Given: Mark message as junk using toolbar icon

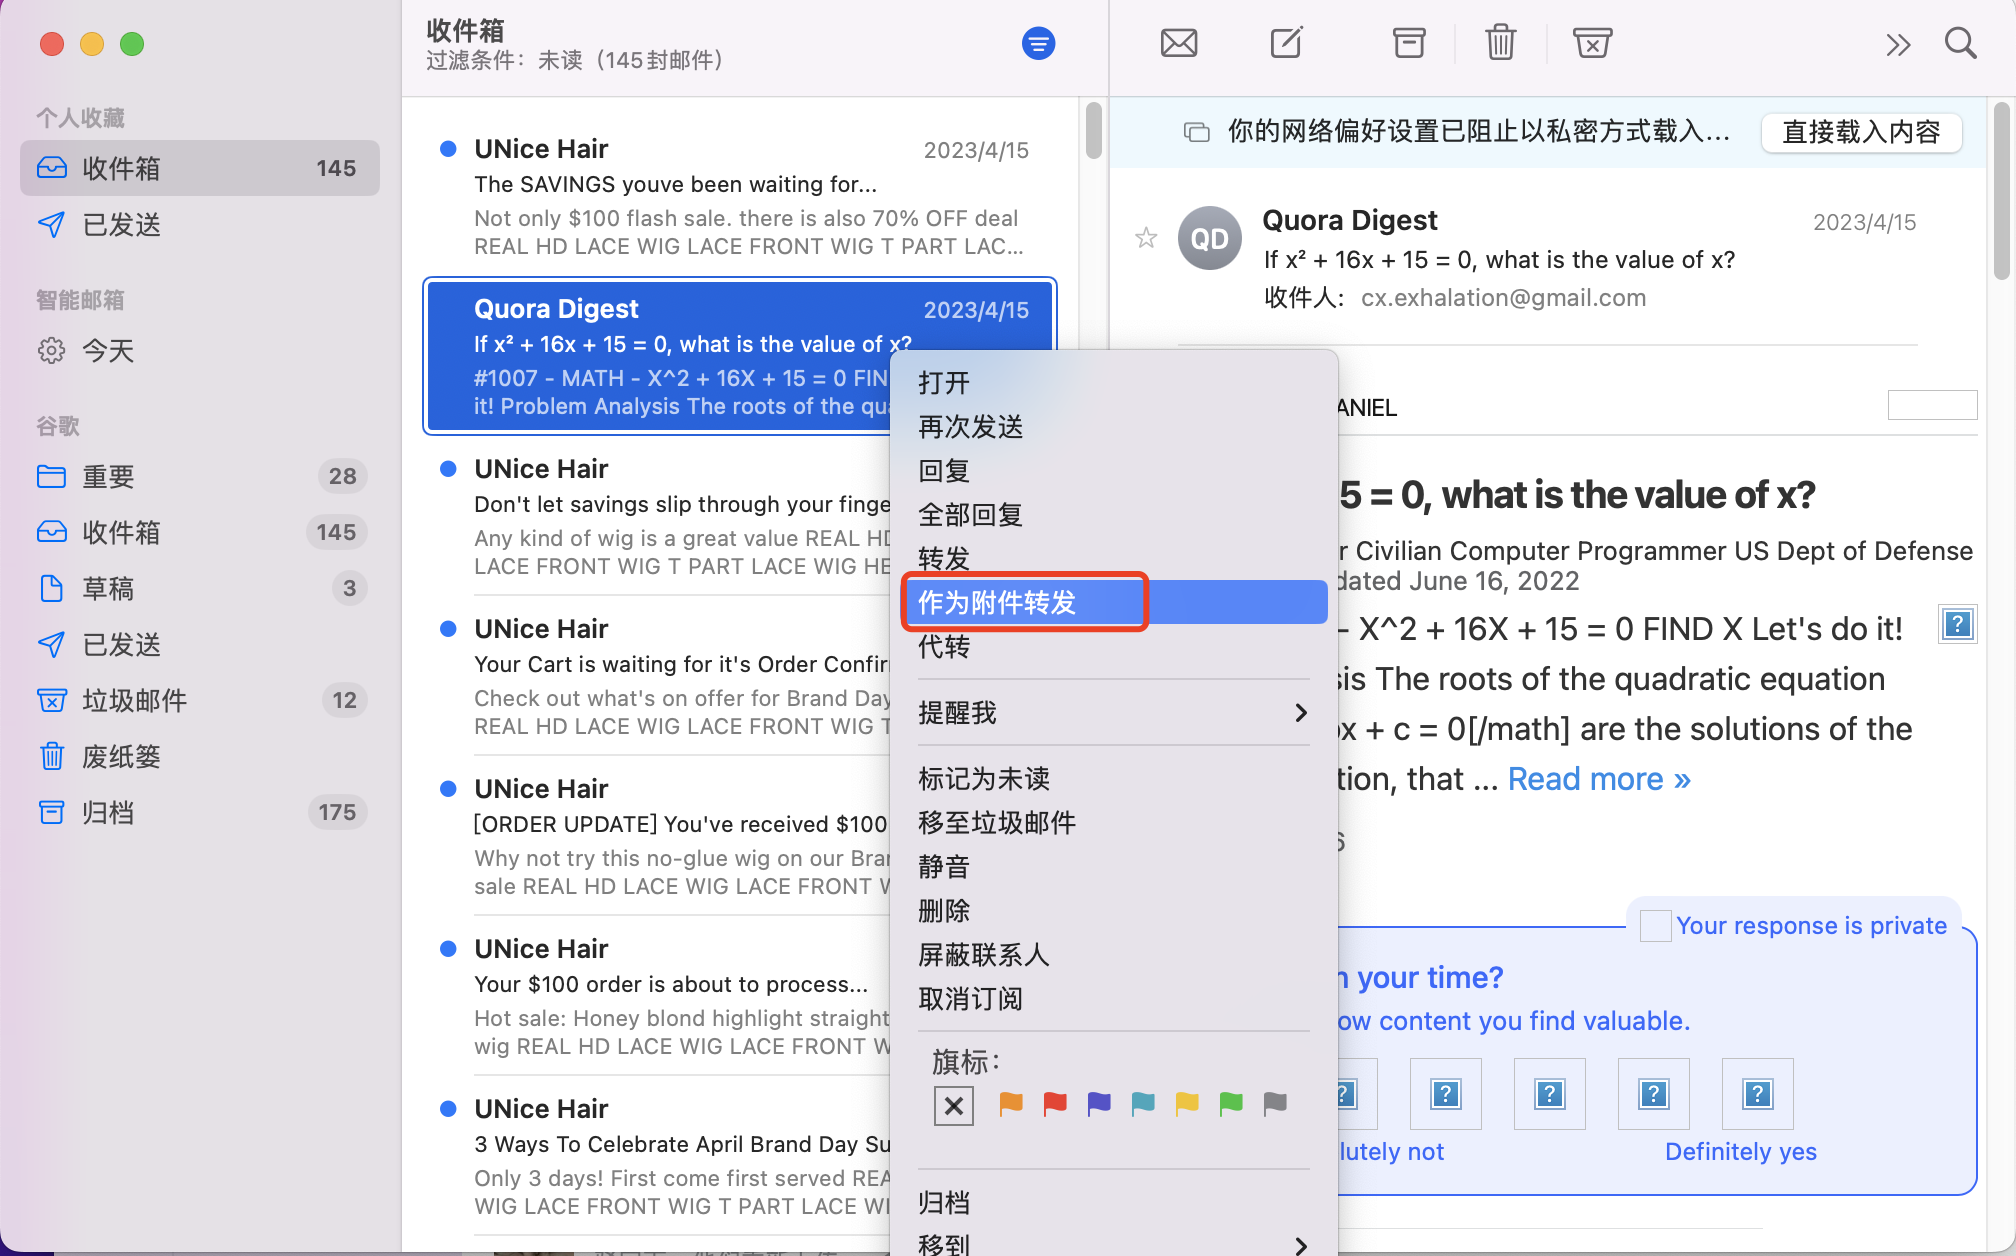Looking at the screenshot, I should click(1591, 43).
